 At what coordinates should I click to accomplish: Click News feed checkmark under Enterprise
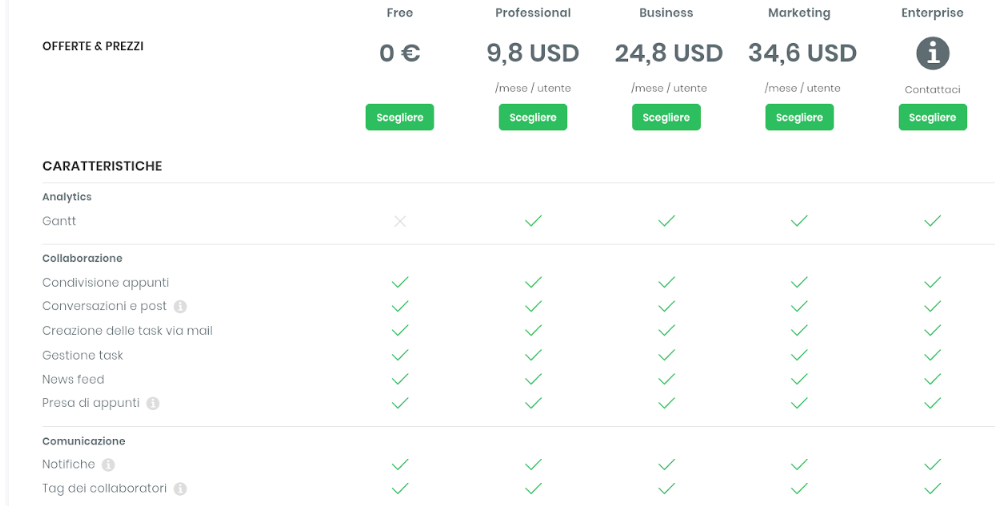[932, 379]
